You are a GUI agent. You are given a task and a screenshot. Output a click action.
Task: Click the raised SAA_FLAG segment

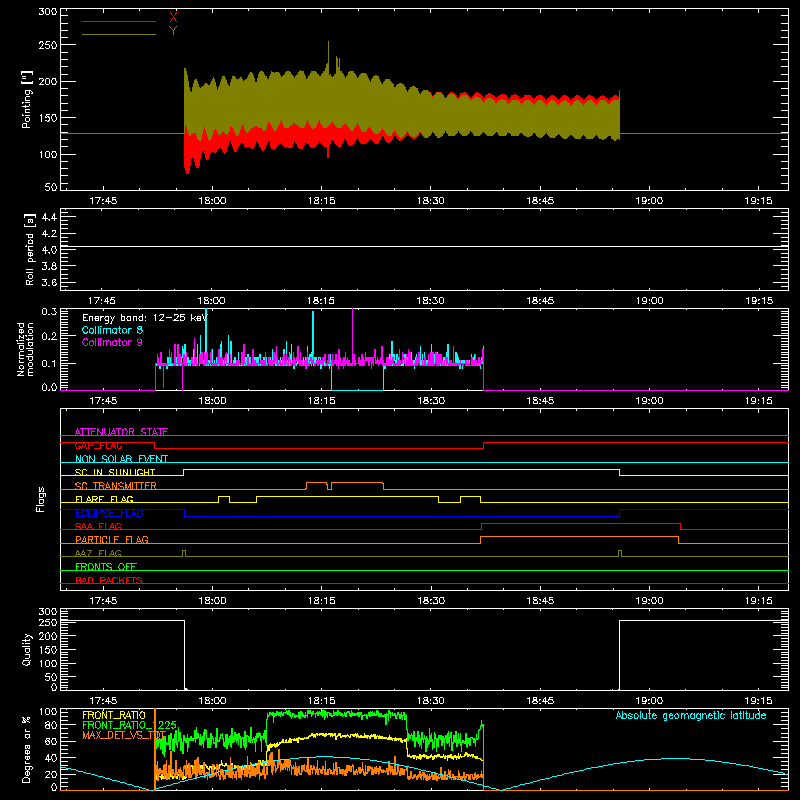pyautogui.click(x=581, y=523)
